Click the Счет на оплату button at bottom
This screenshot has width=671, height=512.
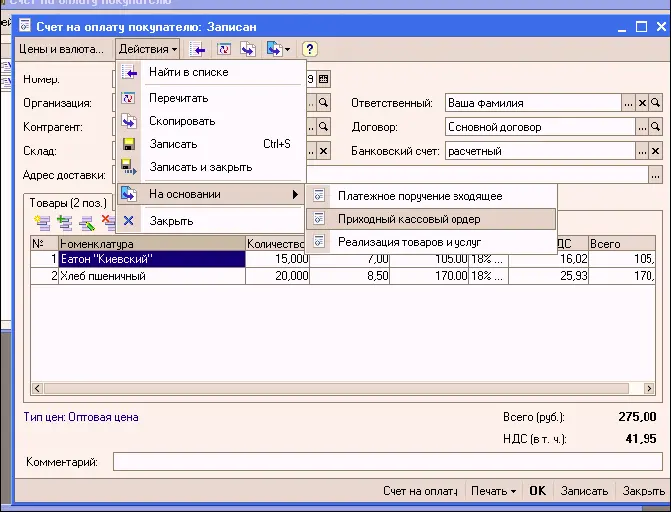(420, 491)
